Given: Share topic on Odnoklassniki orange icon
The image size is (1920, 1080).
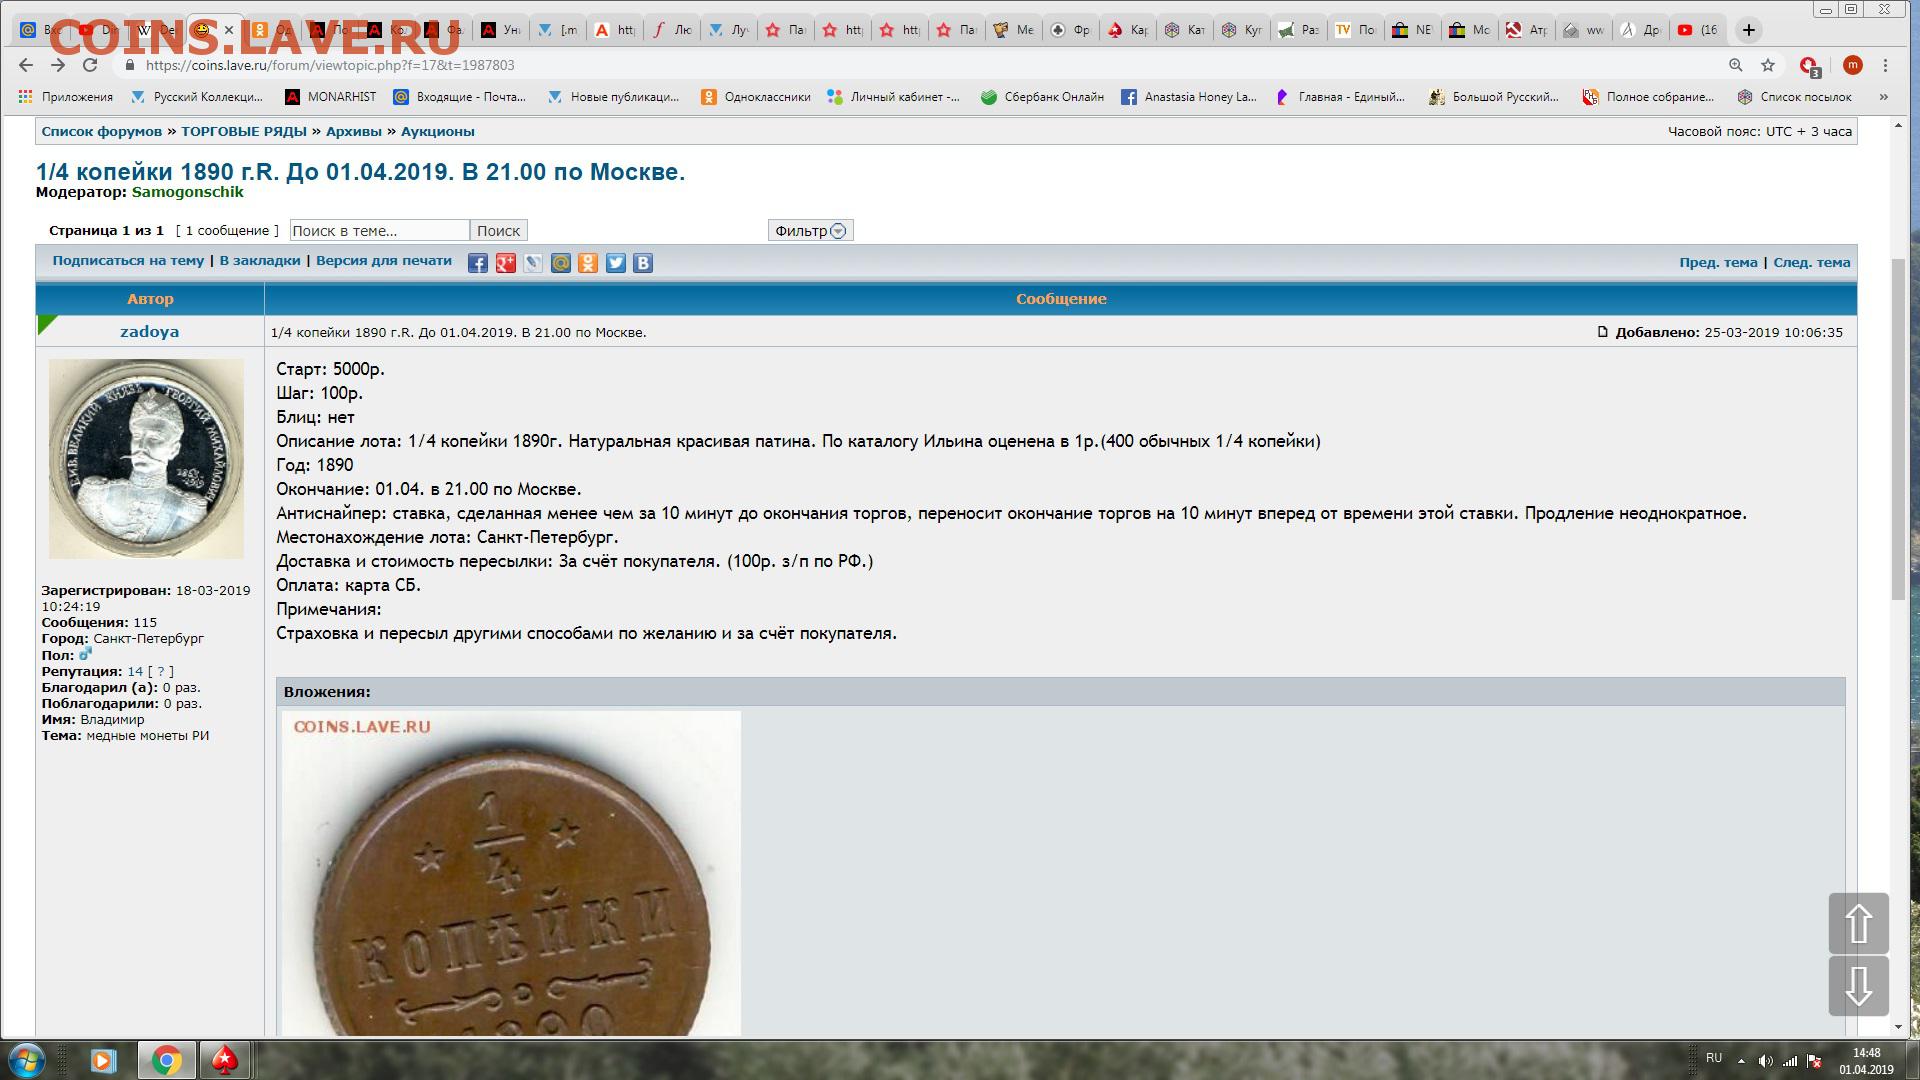Looking at the screenshot, I should pyautogui.click(x=588, y=263).
